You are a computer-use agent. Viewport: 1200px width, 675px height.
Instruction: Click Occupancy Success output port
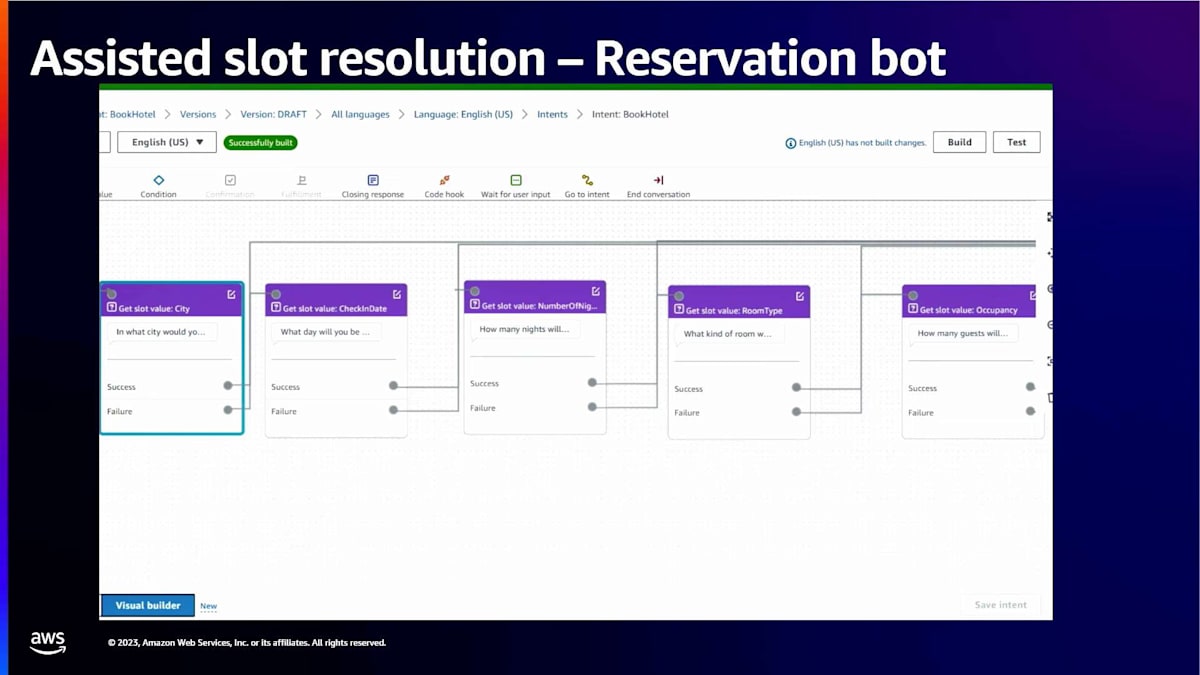tap(1030, 386)
